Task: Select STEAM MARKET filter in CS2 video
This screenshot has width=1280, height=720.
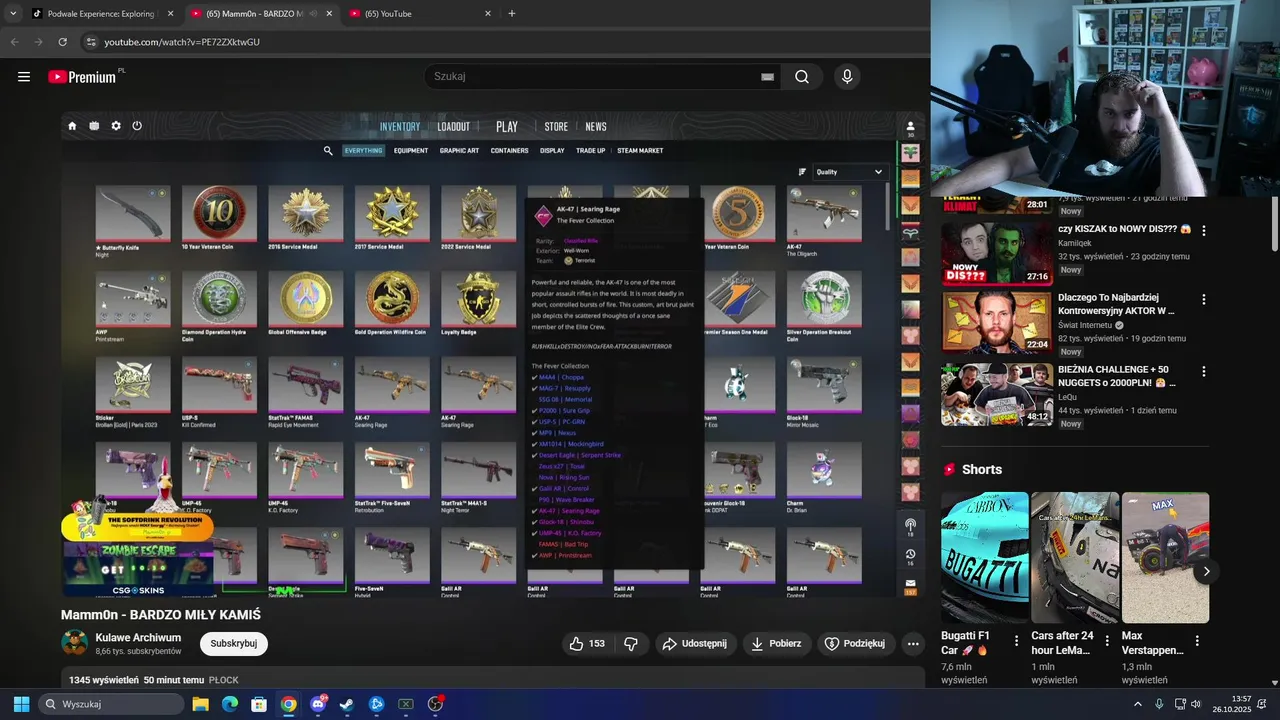Action: (640, 151)
